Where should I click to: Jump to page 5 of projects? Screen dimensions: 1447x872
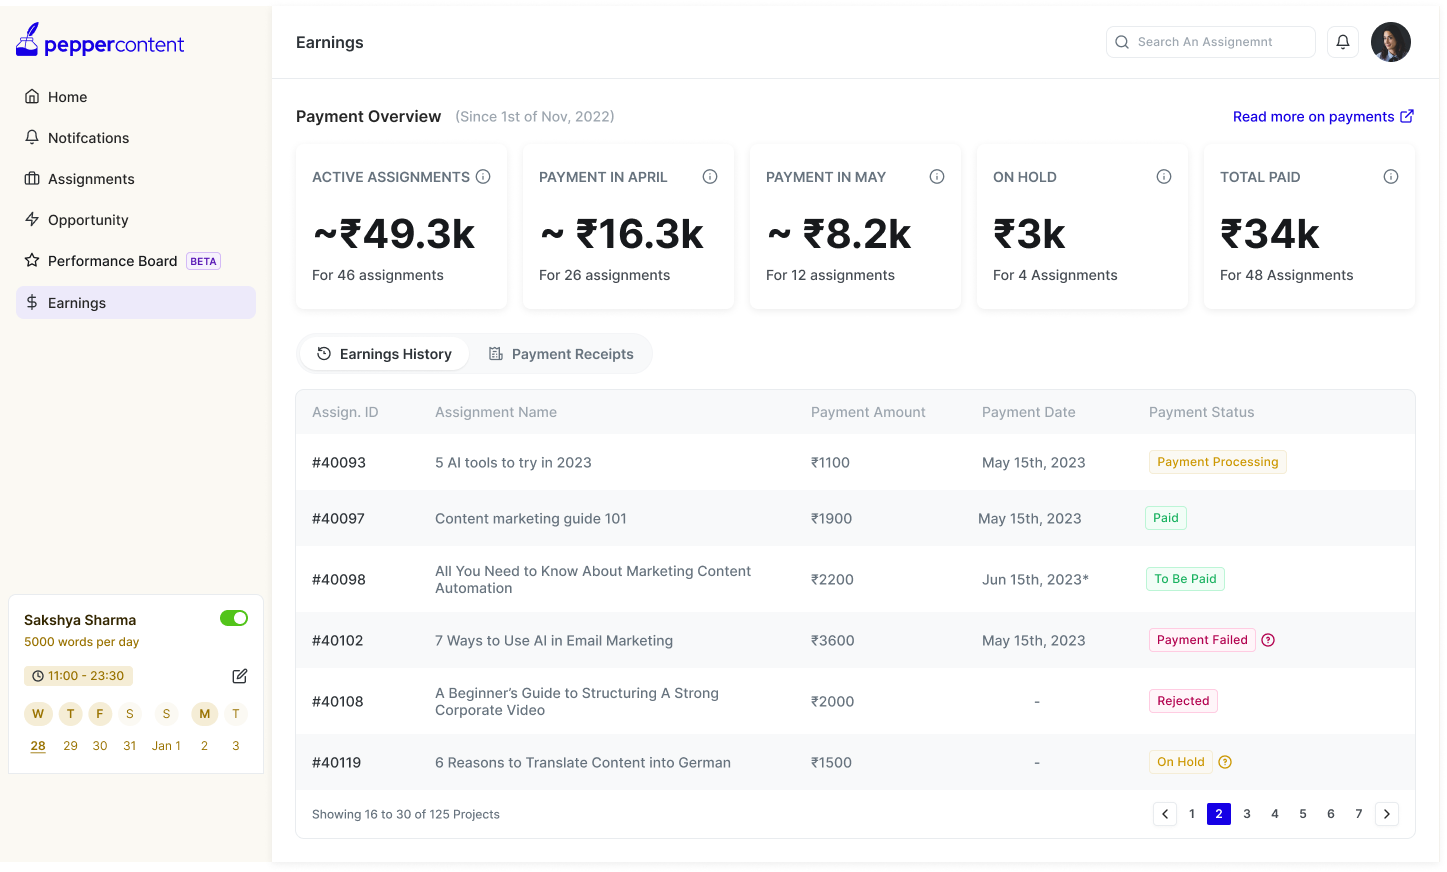pos(1303,814)
